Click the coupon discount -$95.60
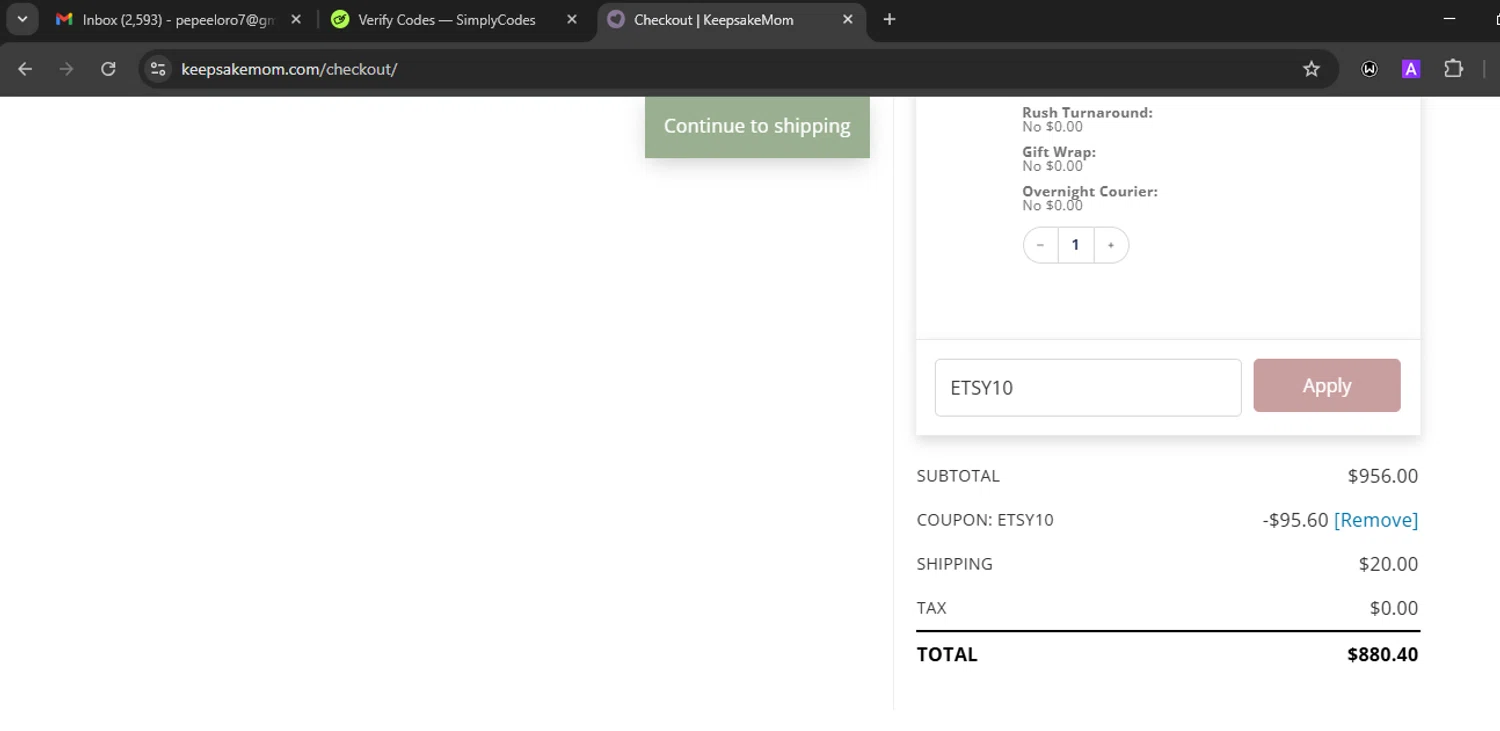 point(1296,520)
